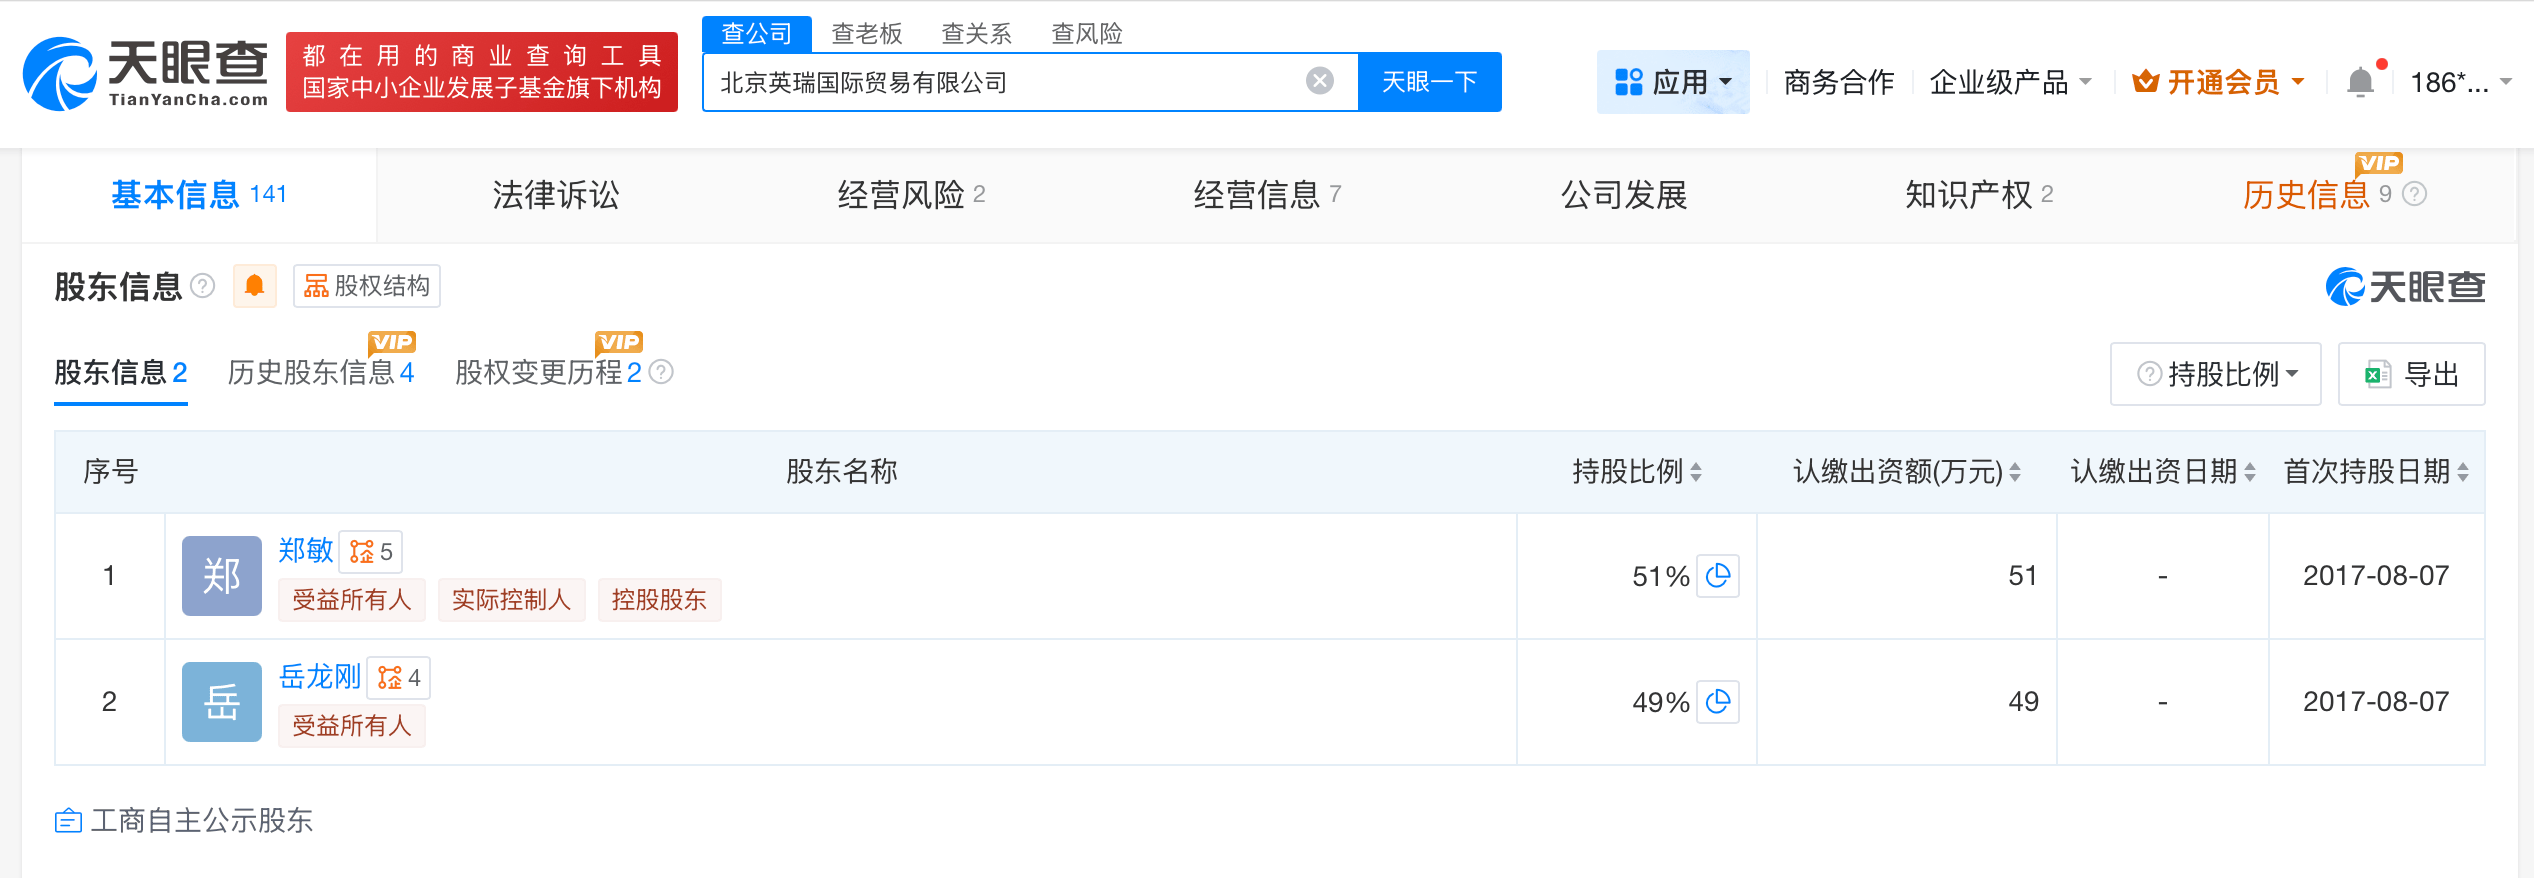Screen dimensions: 2534x878
Task: Open the notification bell in top bar
Action: 2361,81
